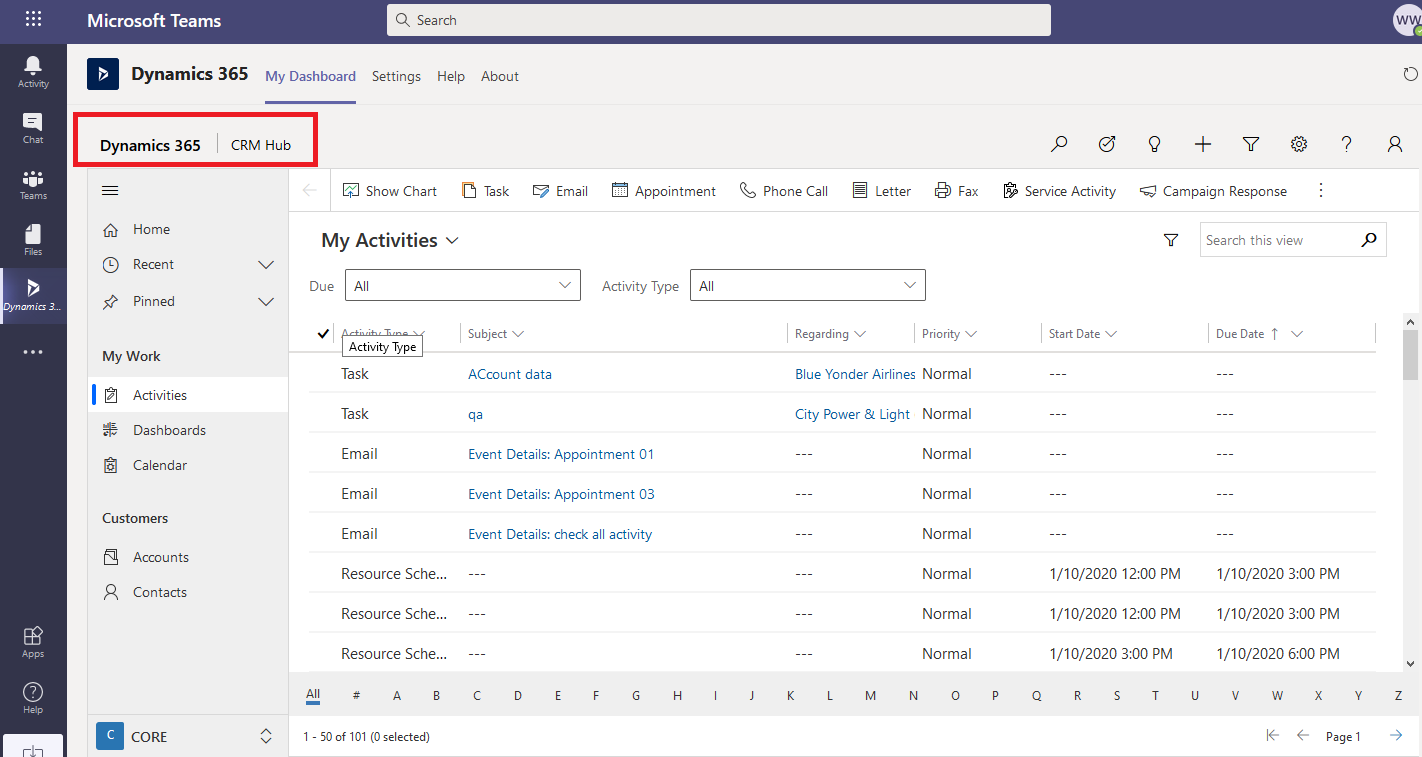This screenshot has height=757, width=1422.
Task: Open Activity in the Teams rail
Action: click(33, 72)
